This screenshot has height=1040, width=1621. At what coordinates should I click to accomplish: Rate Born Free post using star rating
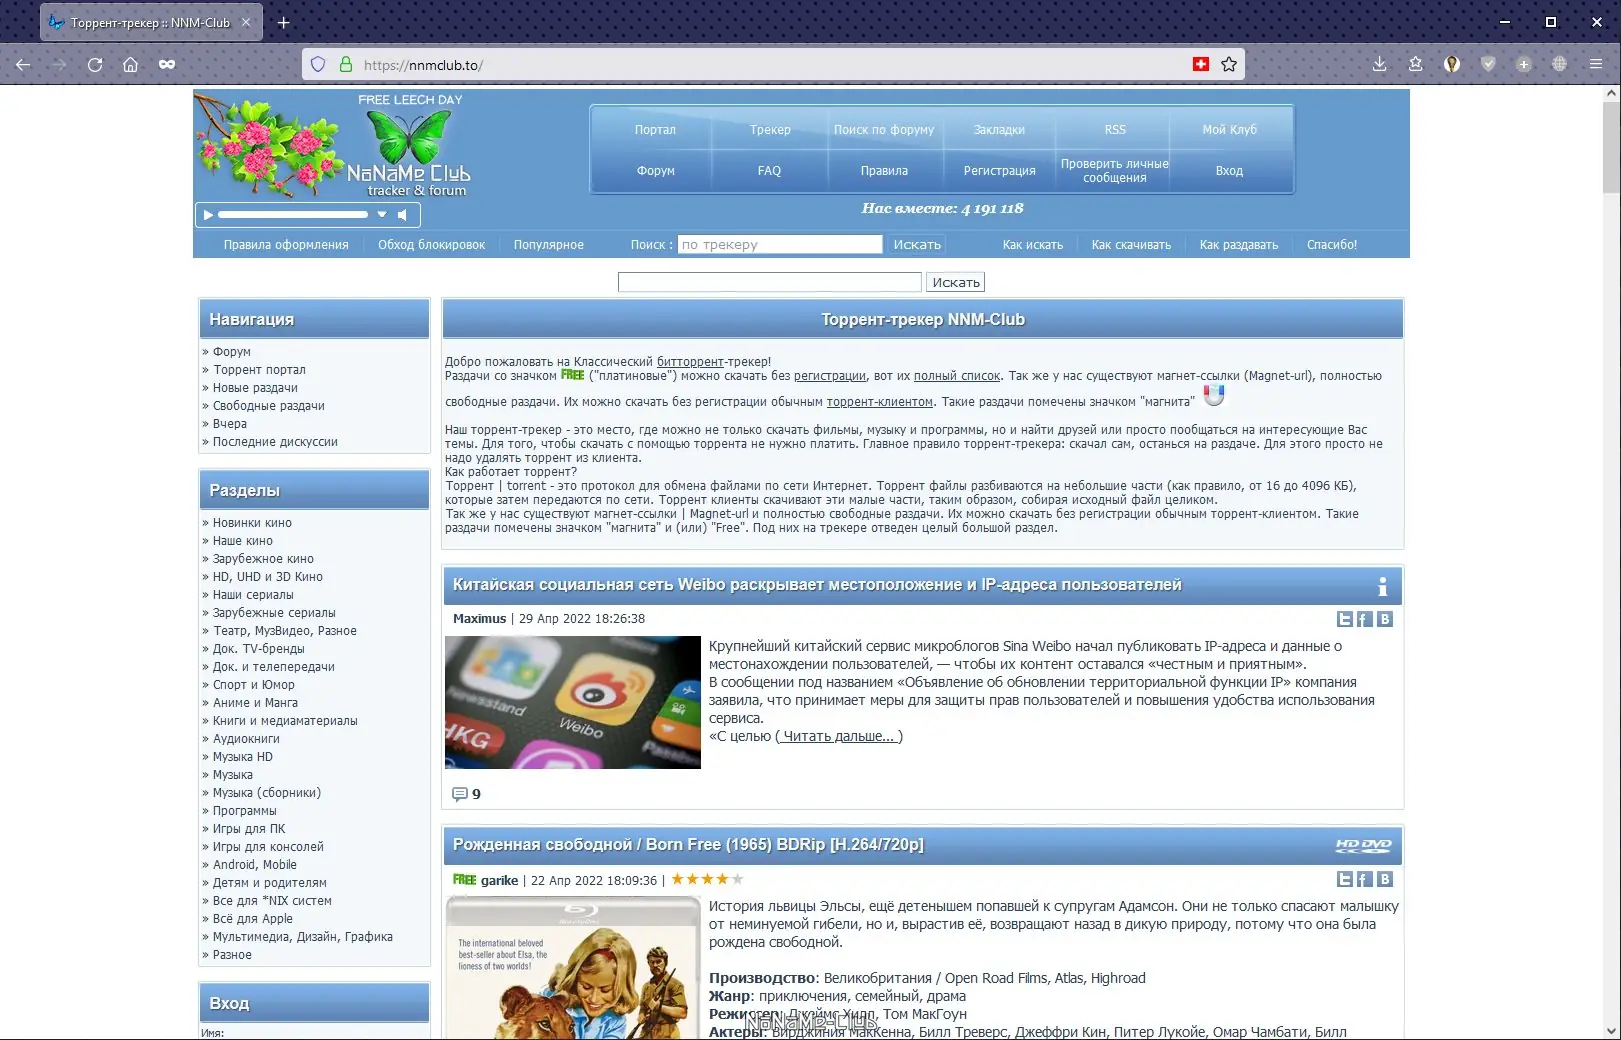pyautogui.click(x=707, y=880)
